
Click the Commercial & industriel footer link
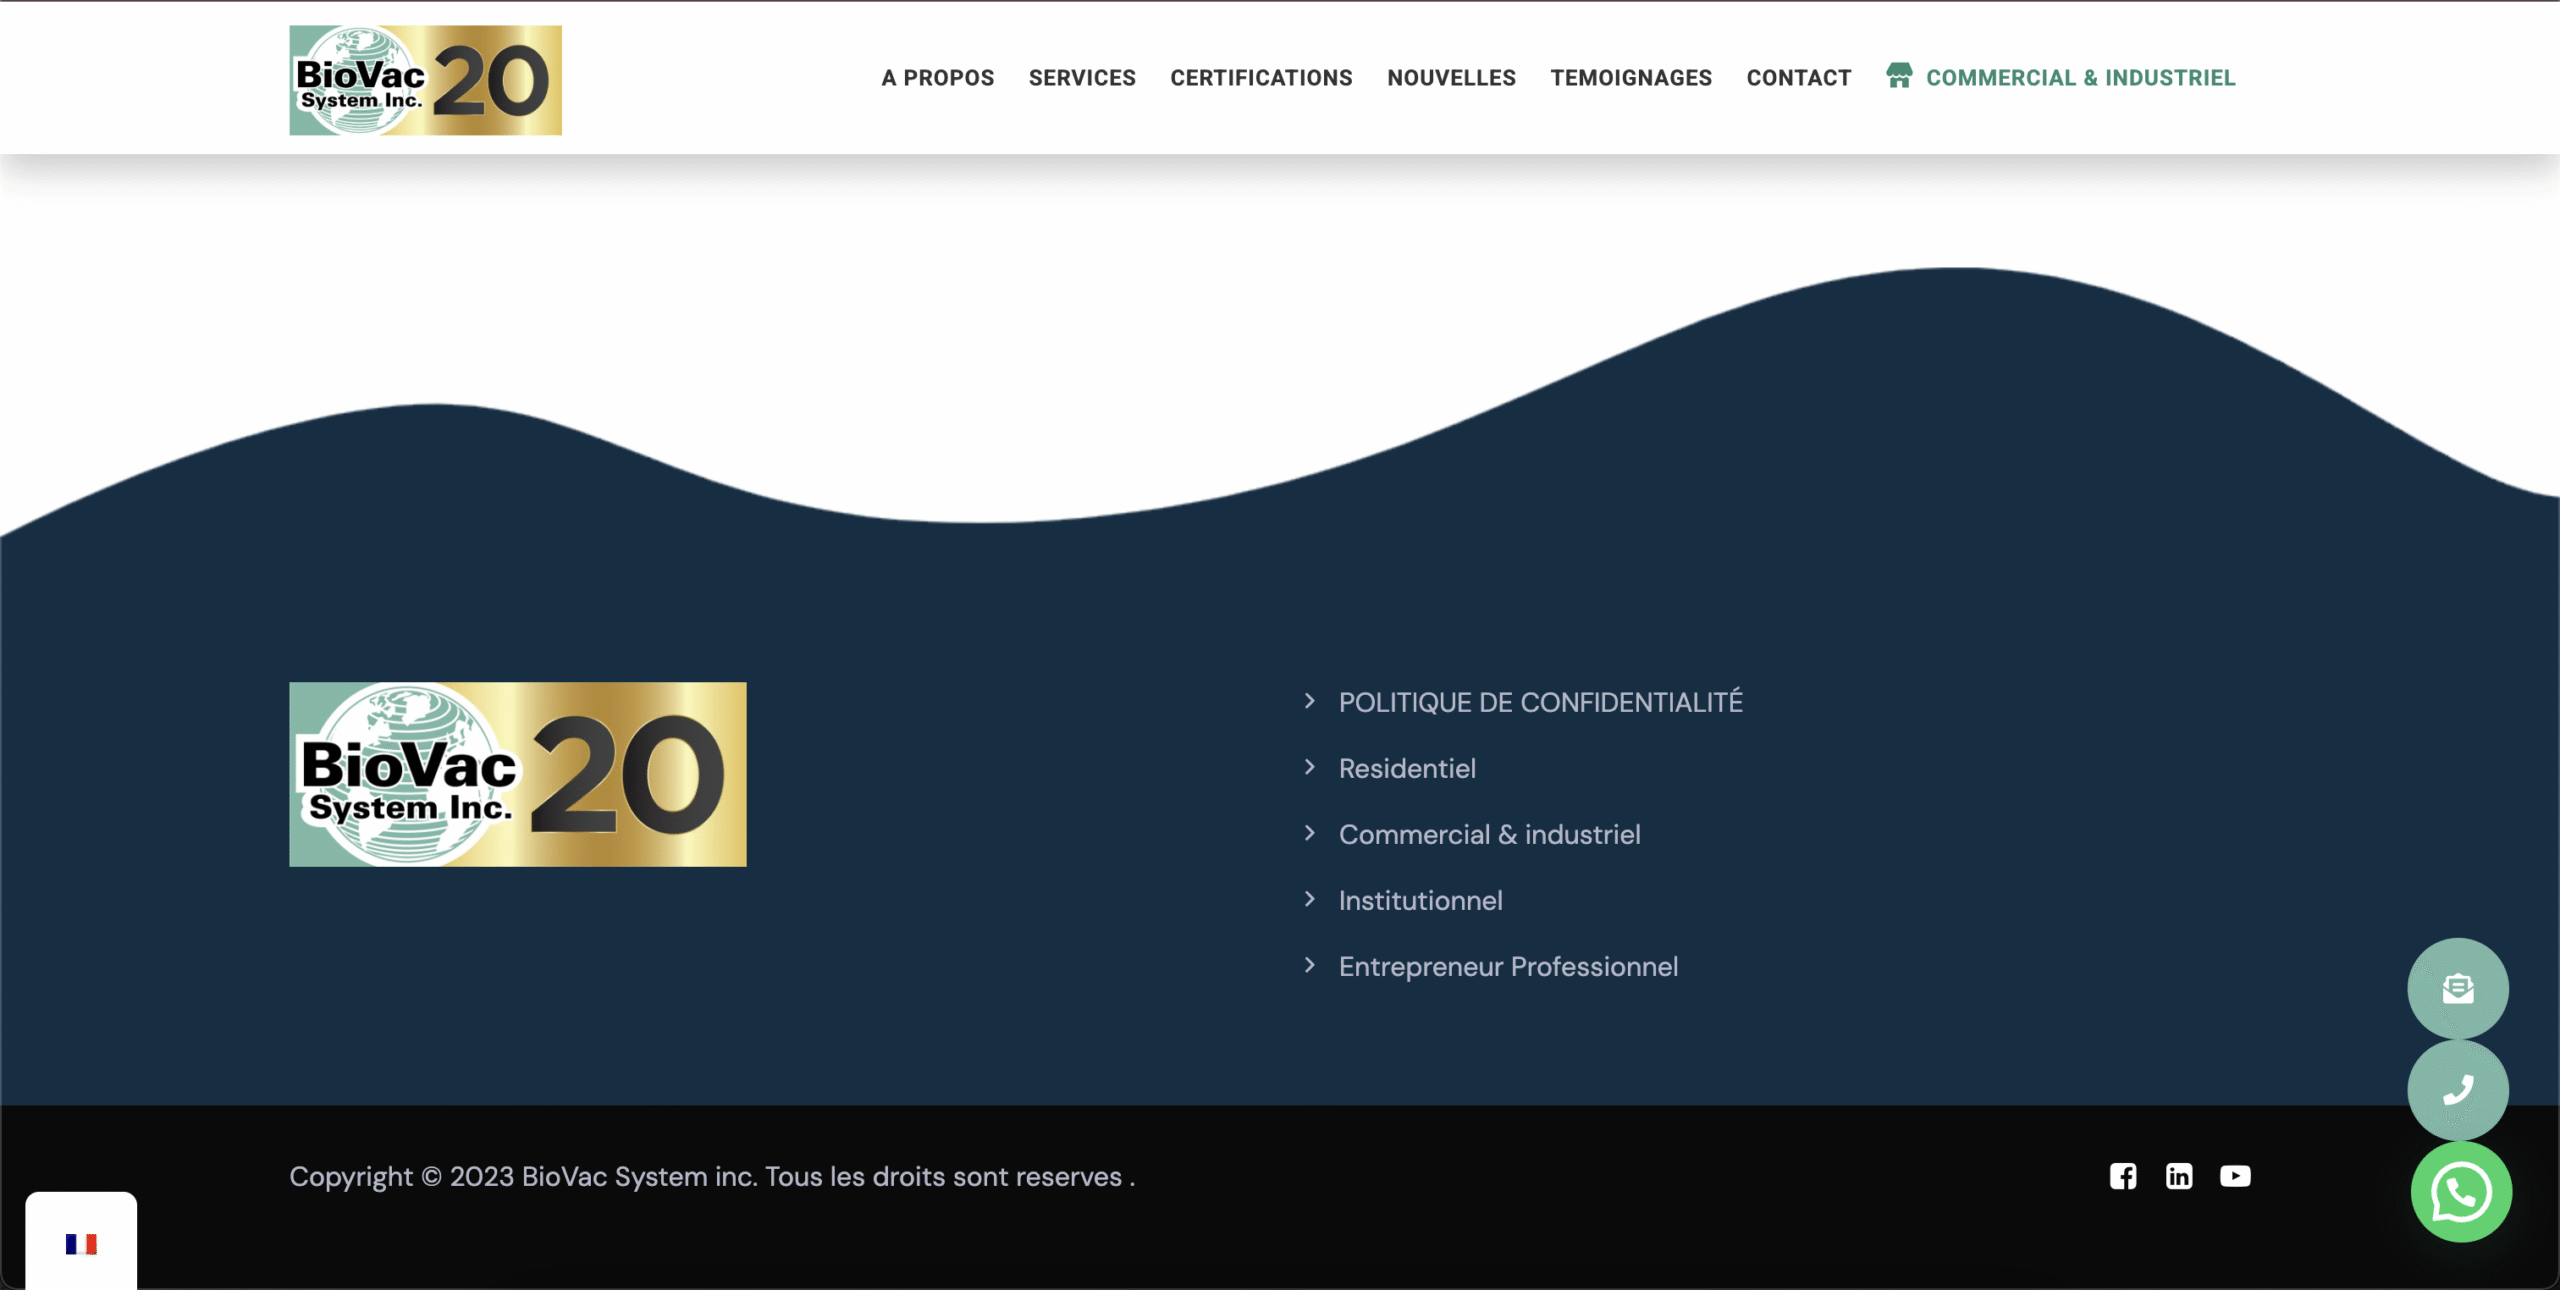pos(1489,834)
